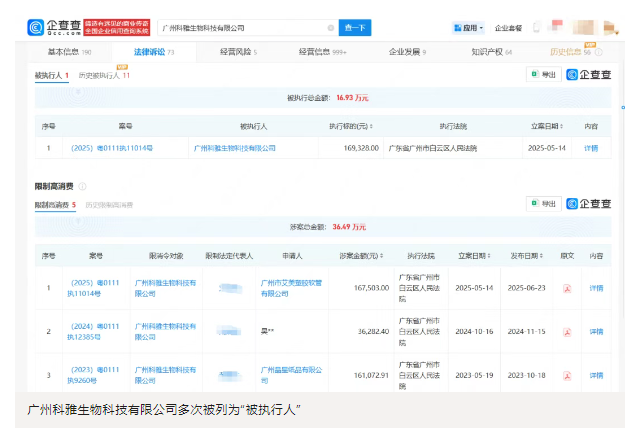
Task: Select the 历史限制高消费 sub-tab
Action: [110, 204]
